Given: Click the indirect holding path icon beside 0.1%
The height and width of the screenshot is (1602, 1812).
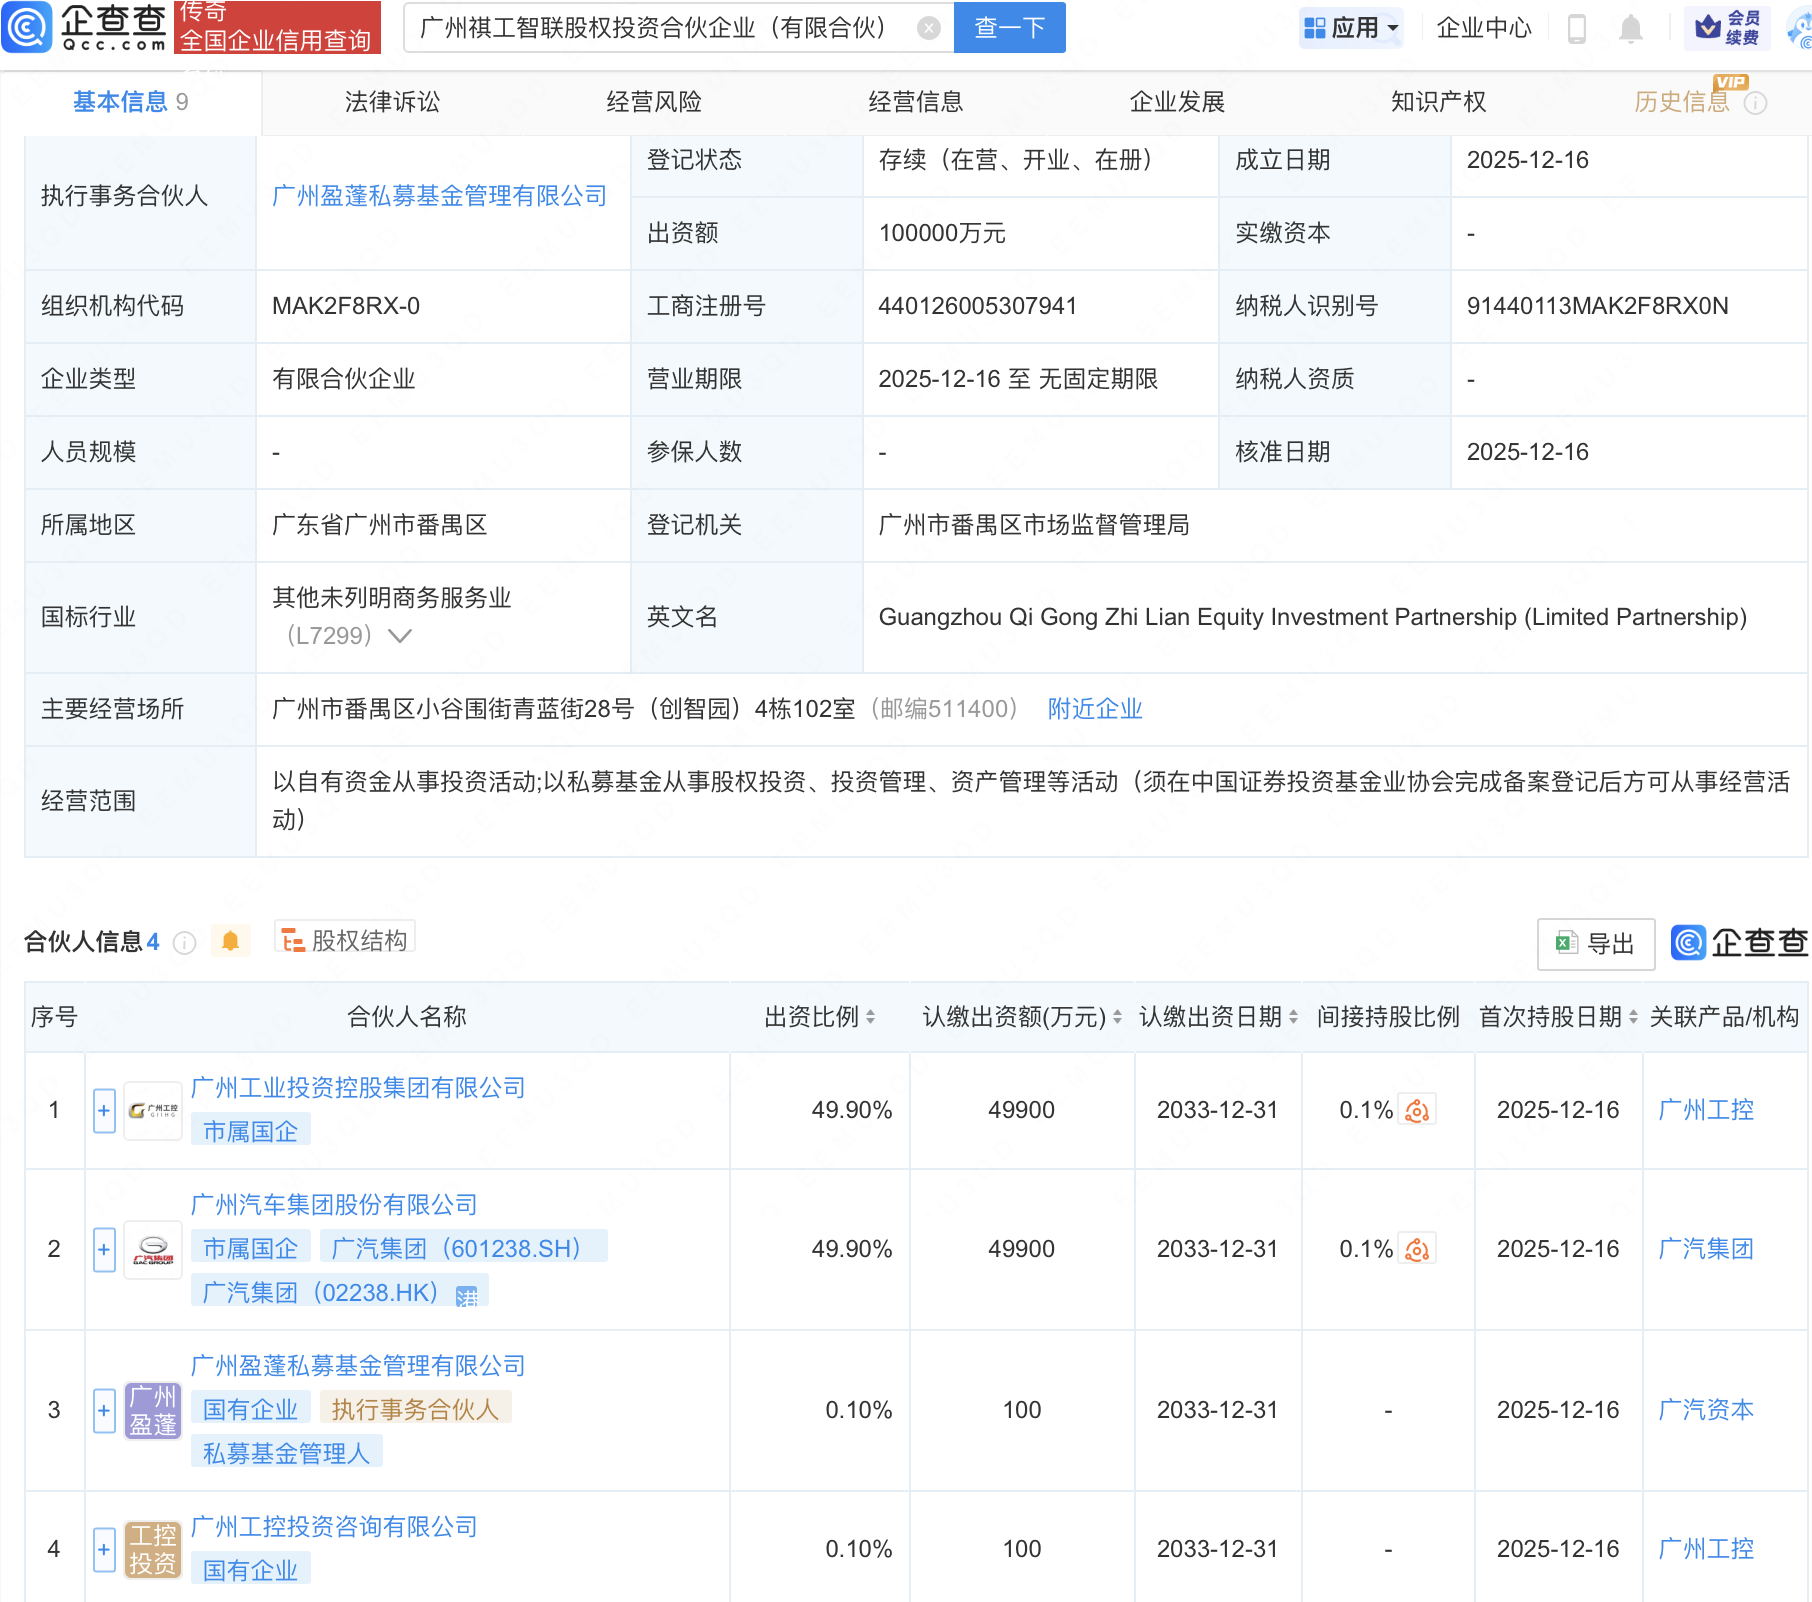Looking at the screenshot, I should coord(1418,1110).
